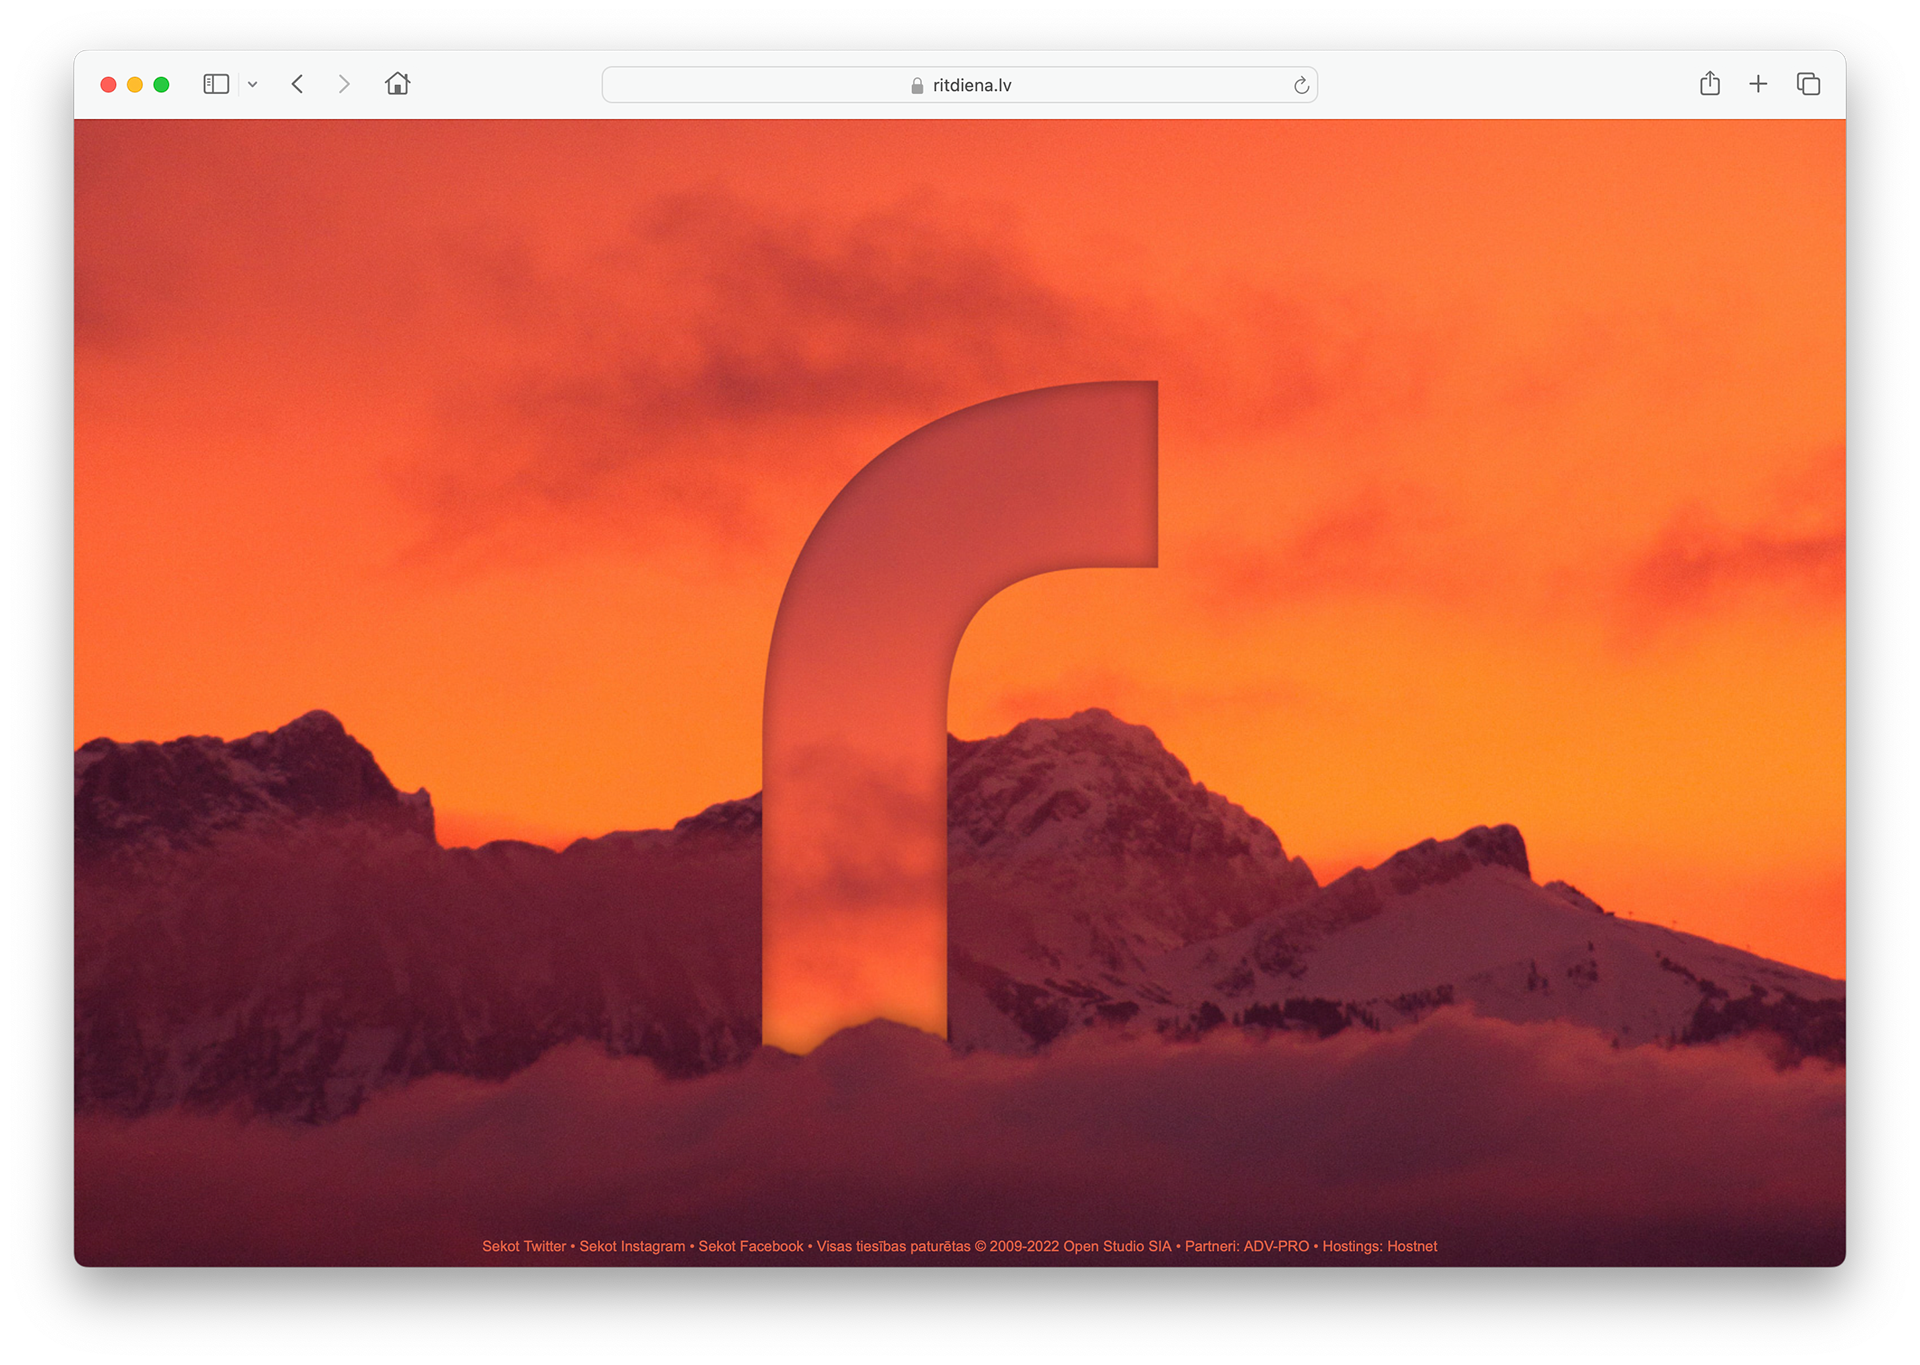
Task: Reload the page with refresh icon
Action: coord(1301,86)
